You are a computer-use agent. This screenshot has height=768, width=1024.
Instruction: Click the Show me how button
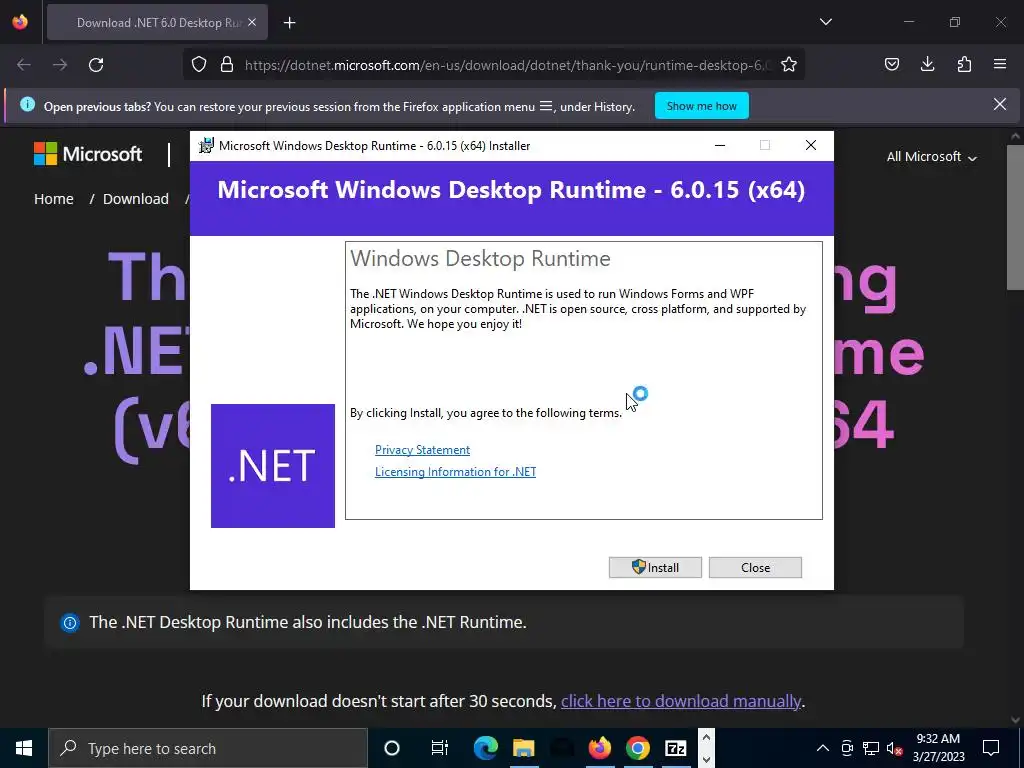point(702,106)
